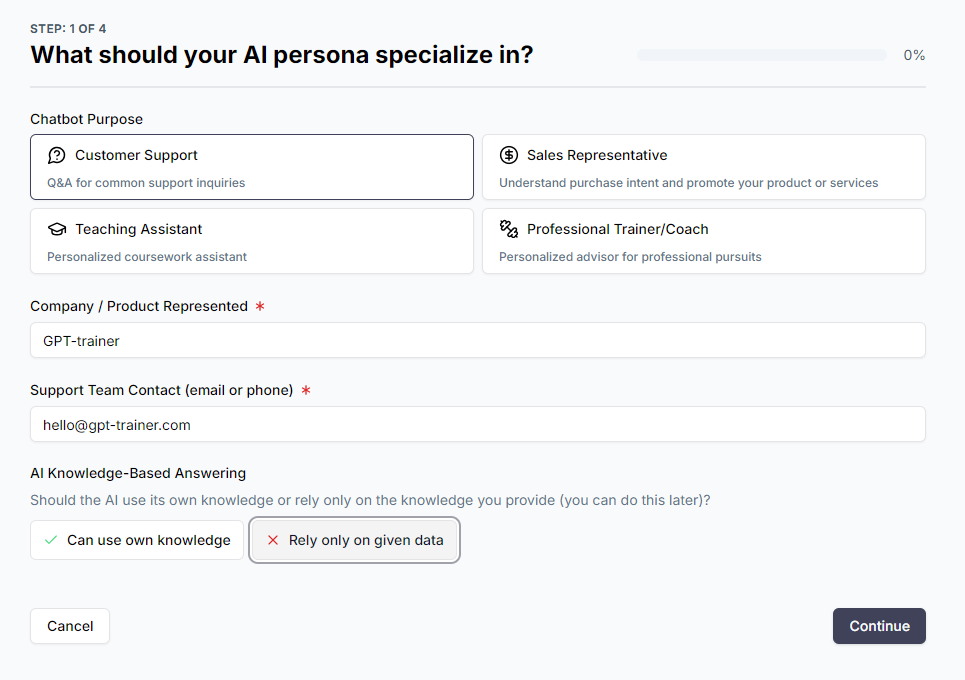Enable 'Can use own knowledge' option
The width and height of the screenshot is (965, 680).
click(x=137, y=540)
